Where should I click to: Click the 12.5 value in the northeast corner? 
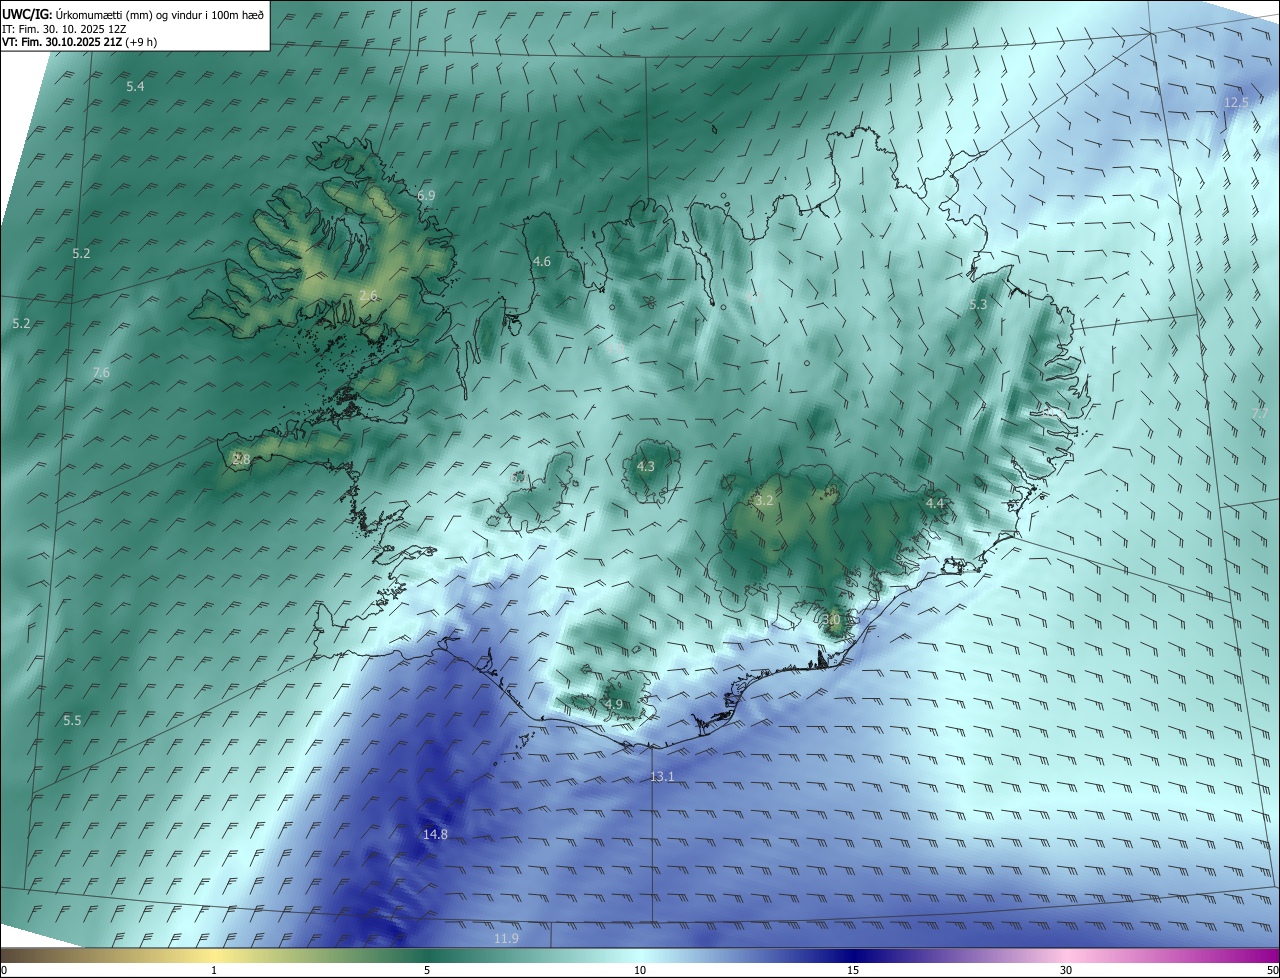(1236, 103)
